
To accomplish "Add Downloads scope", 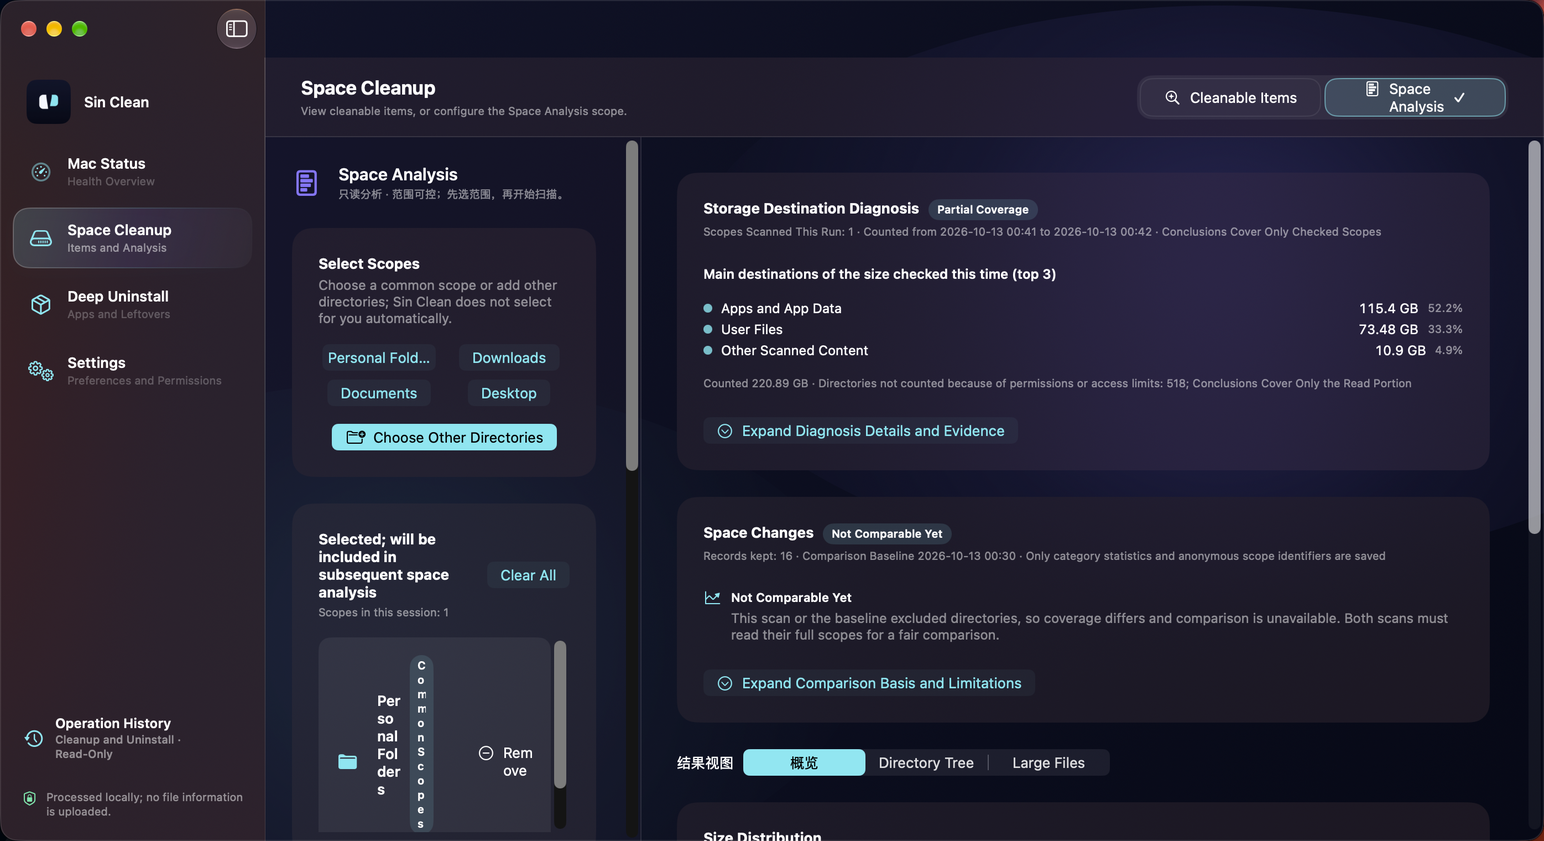I will tap(509, 358).
